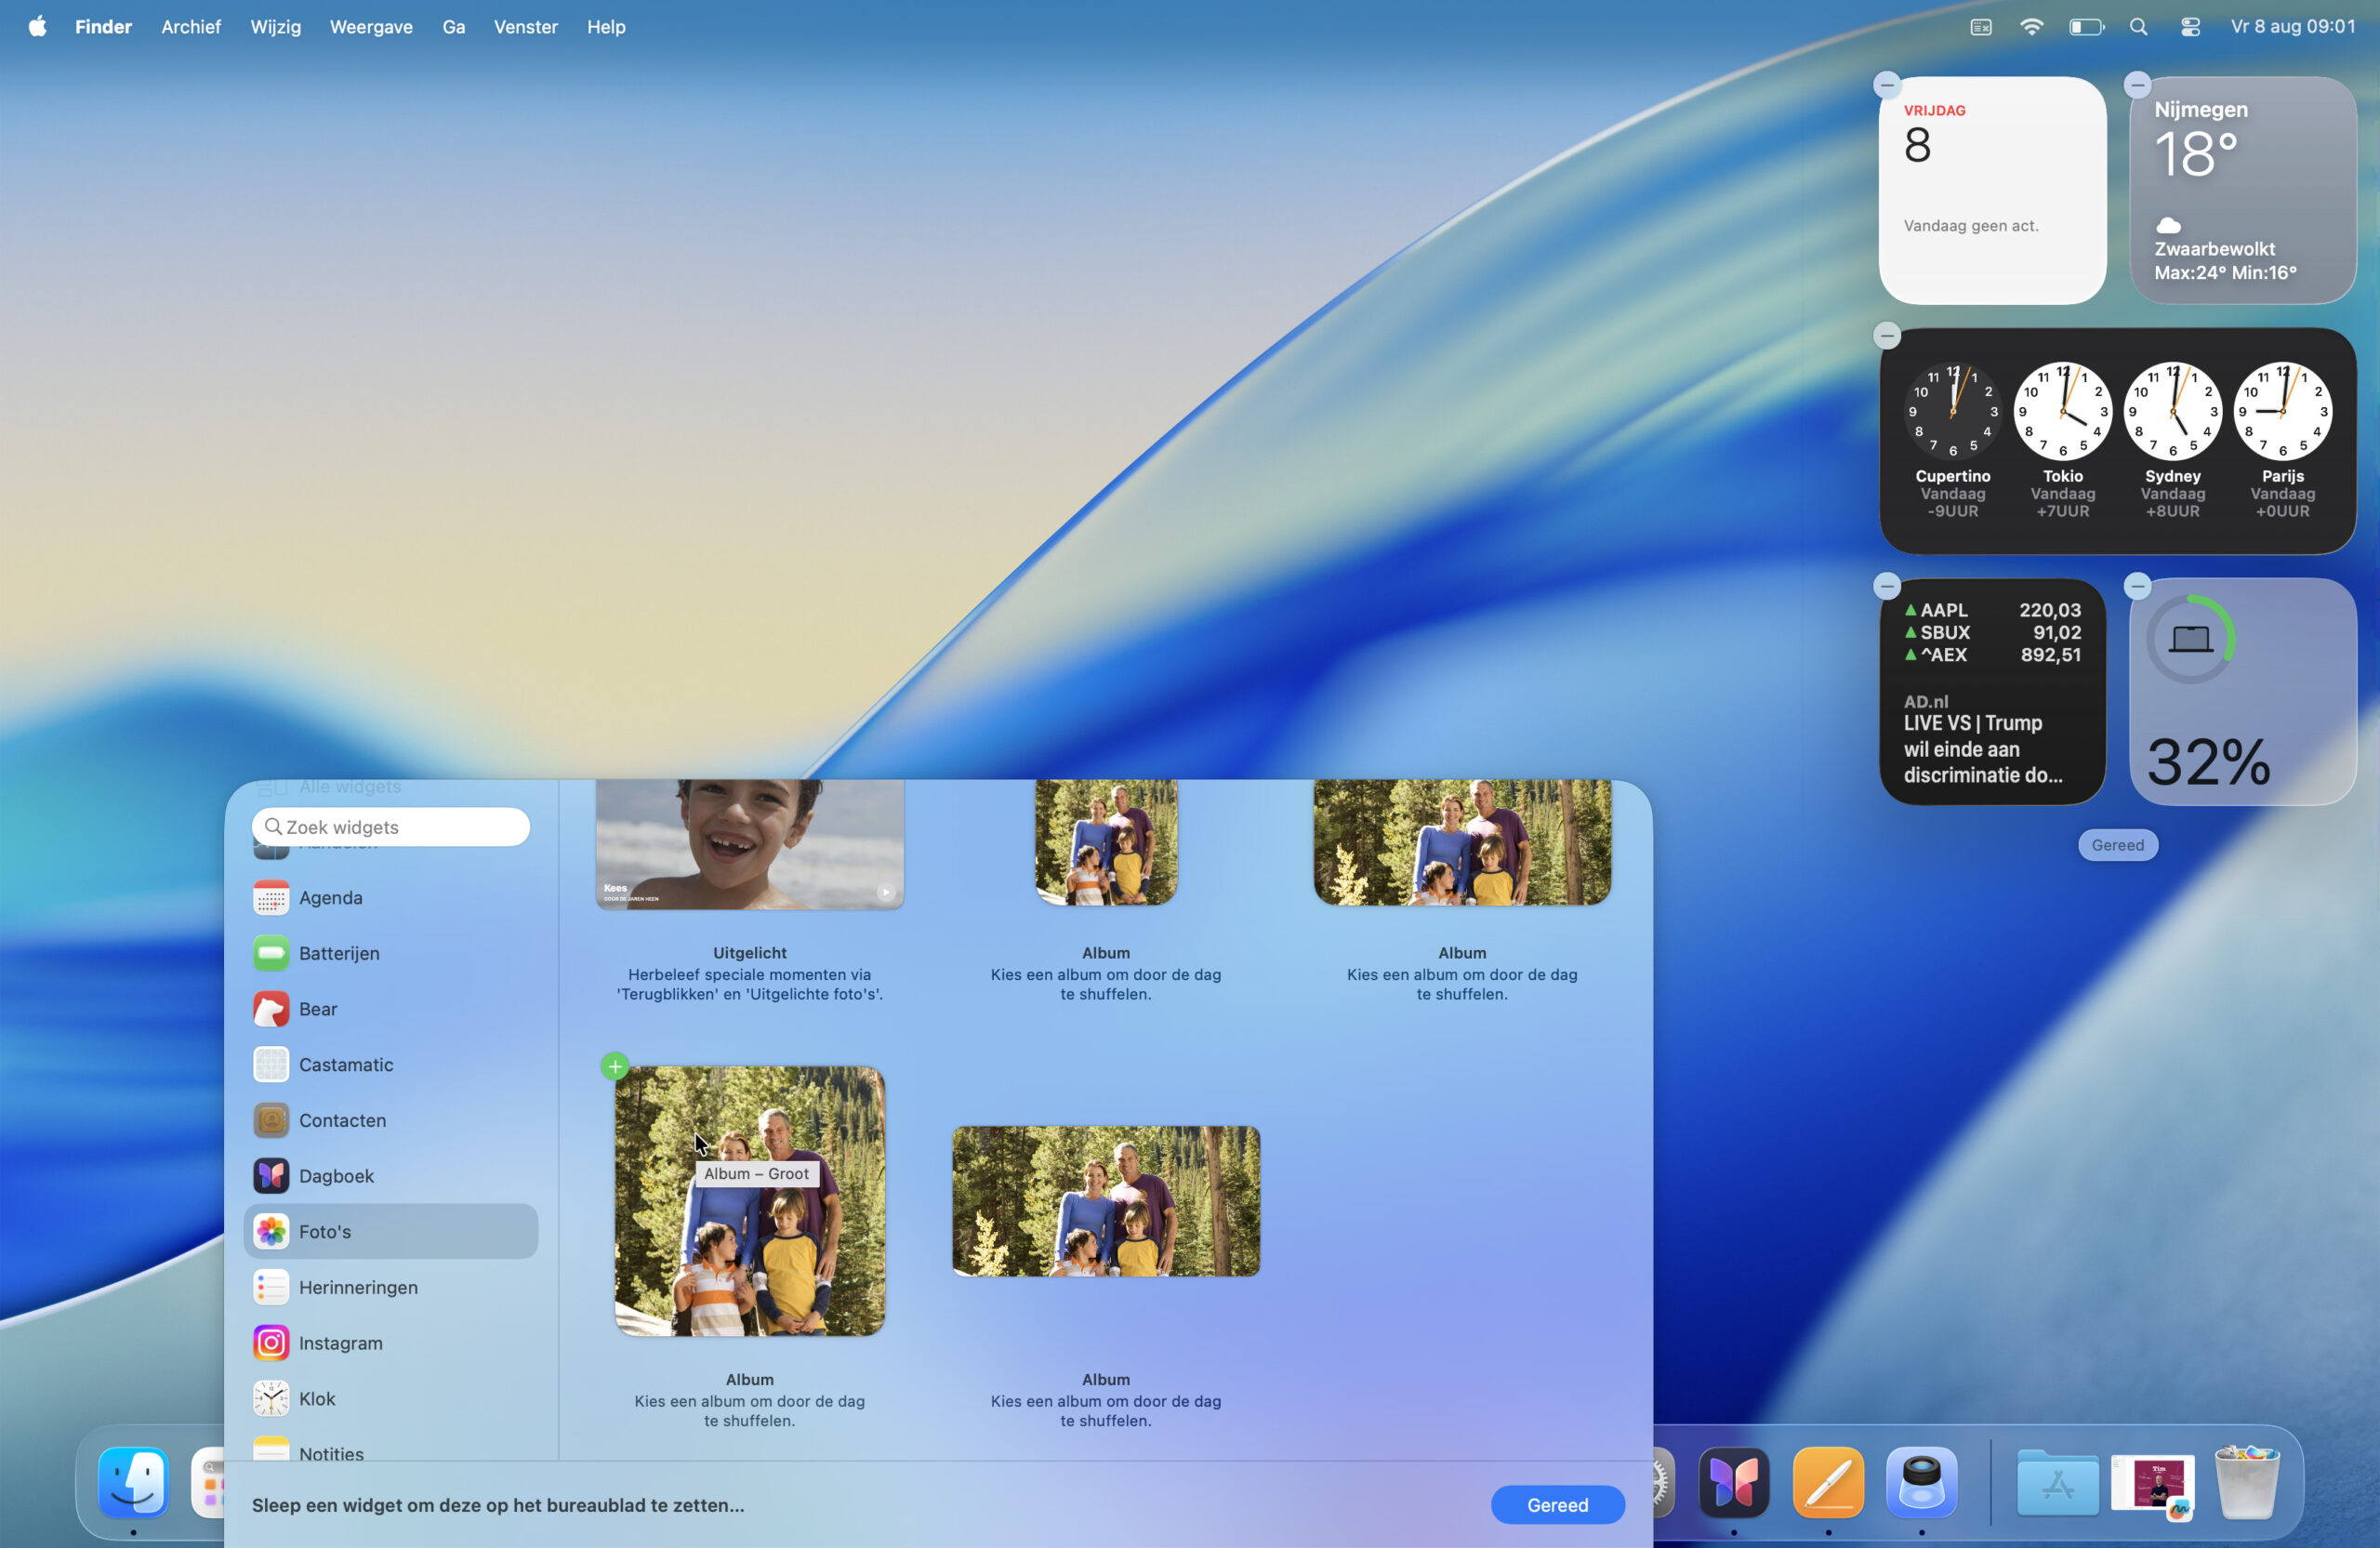Open Dagboek widgets in sidebar
Screen dimensions: 2380x1548
[336, 1175]
